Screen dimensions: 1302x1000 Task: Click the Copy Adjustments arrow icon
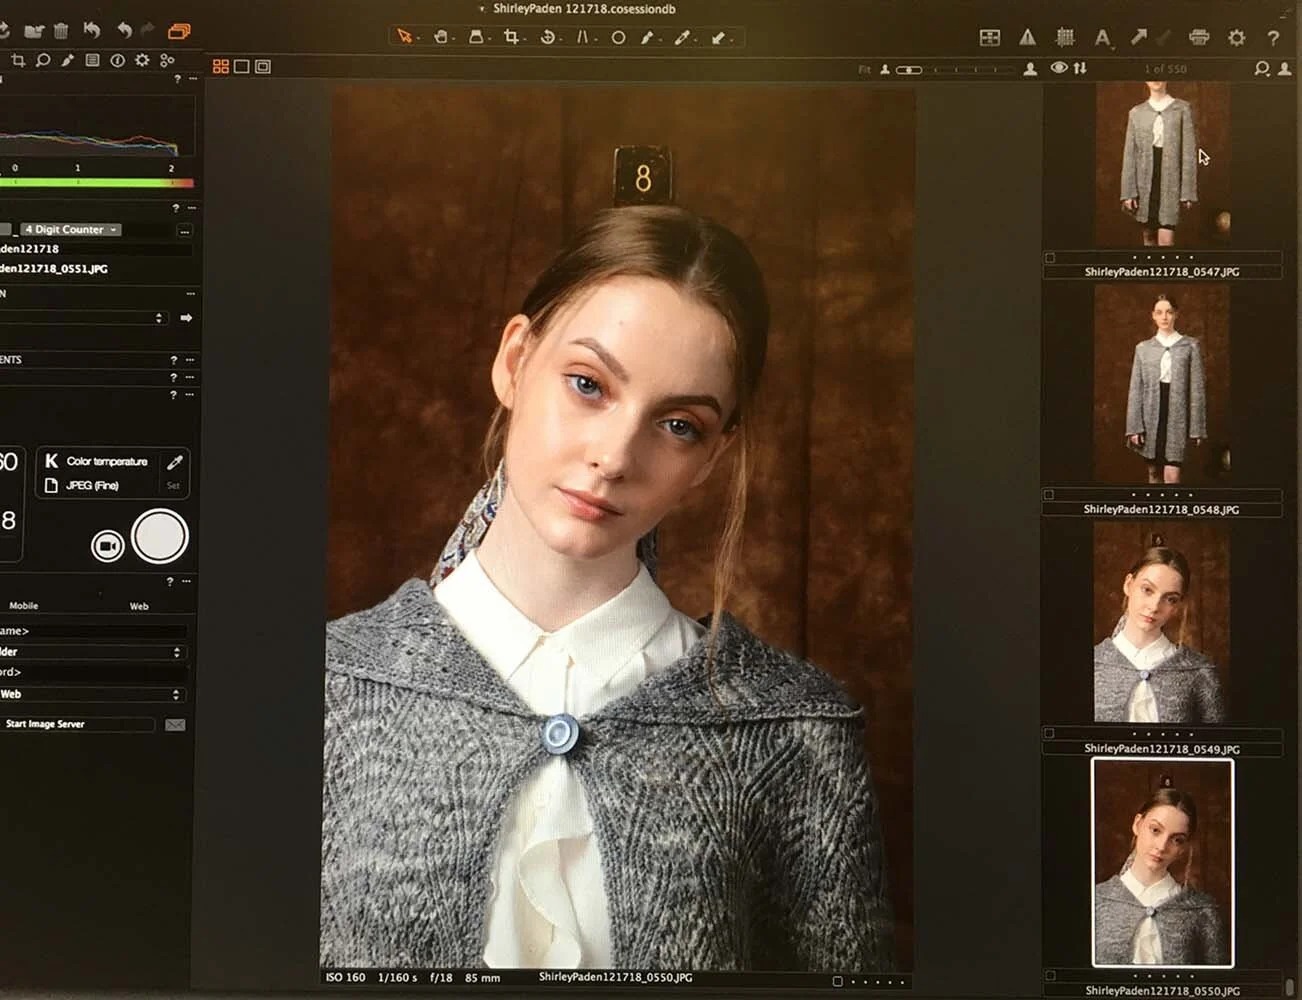pos(1138,37)
